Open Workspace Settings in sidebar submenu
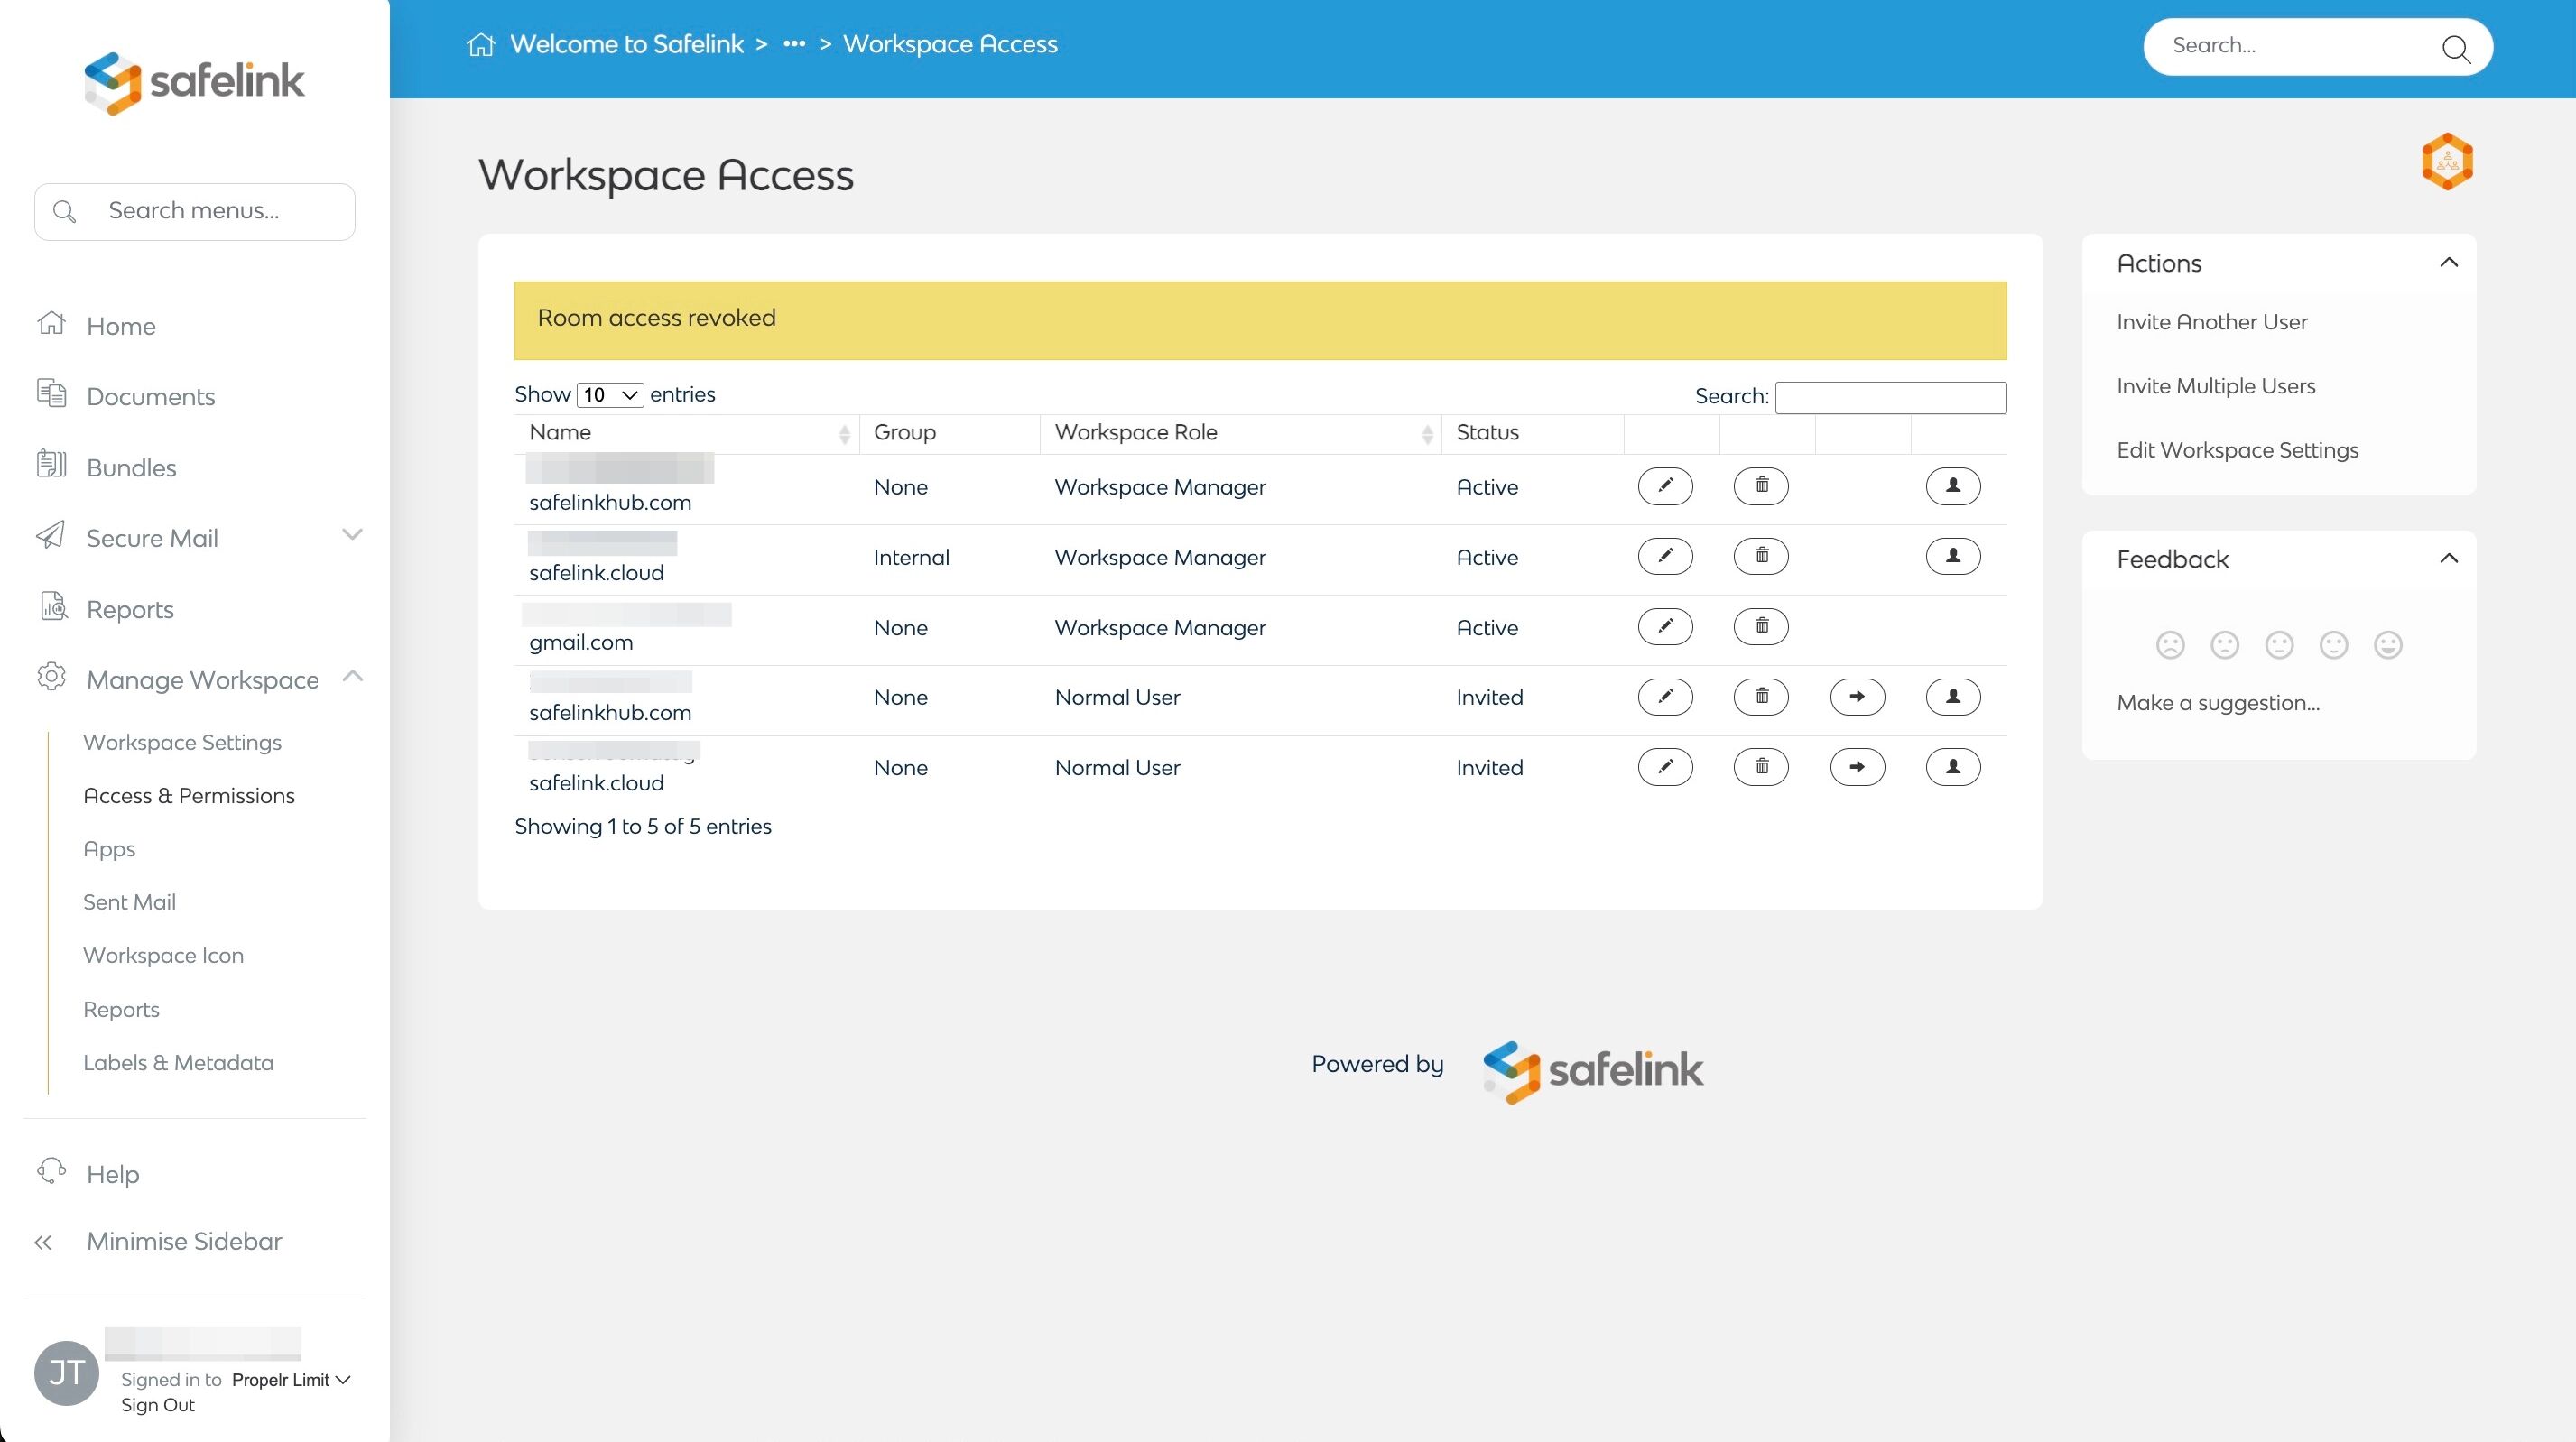The height and width of the screenshot is (1442, 2576). [x=182, y=742]
